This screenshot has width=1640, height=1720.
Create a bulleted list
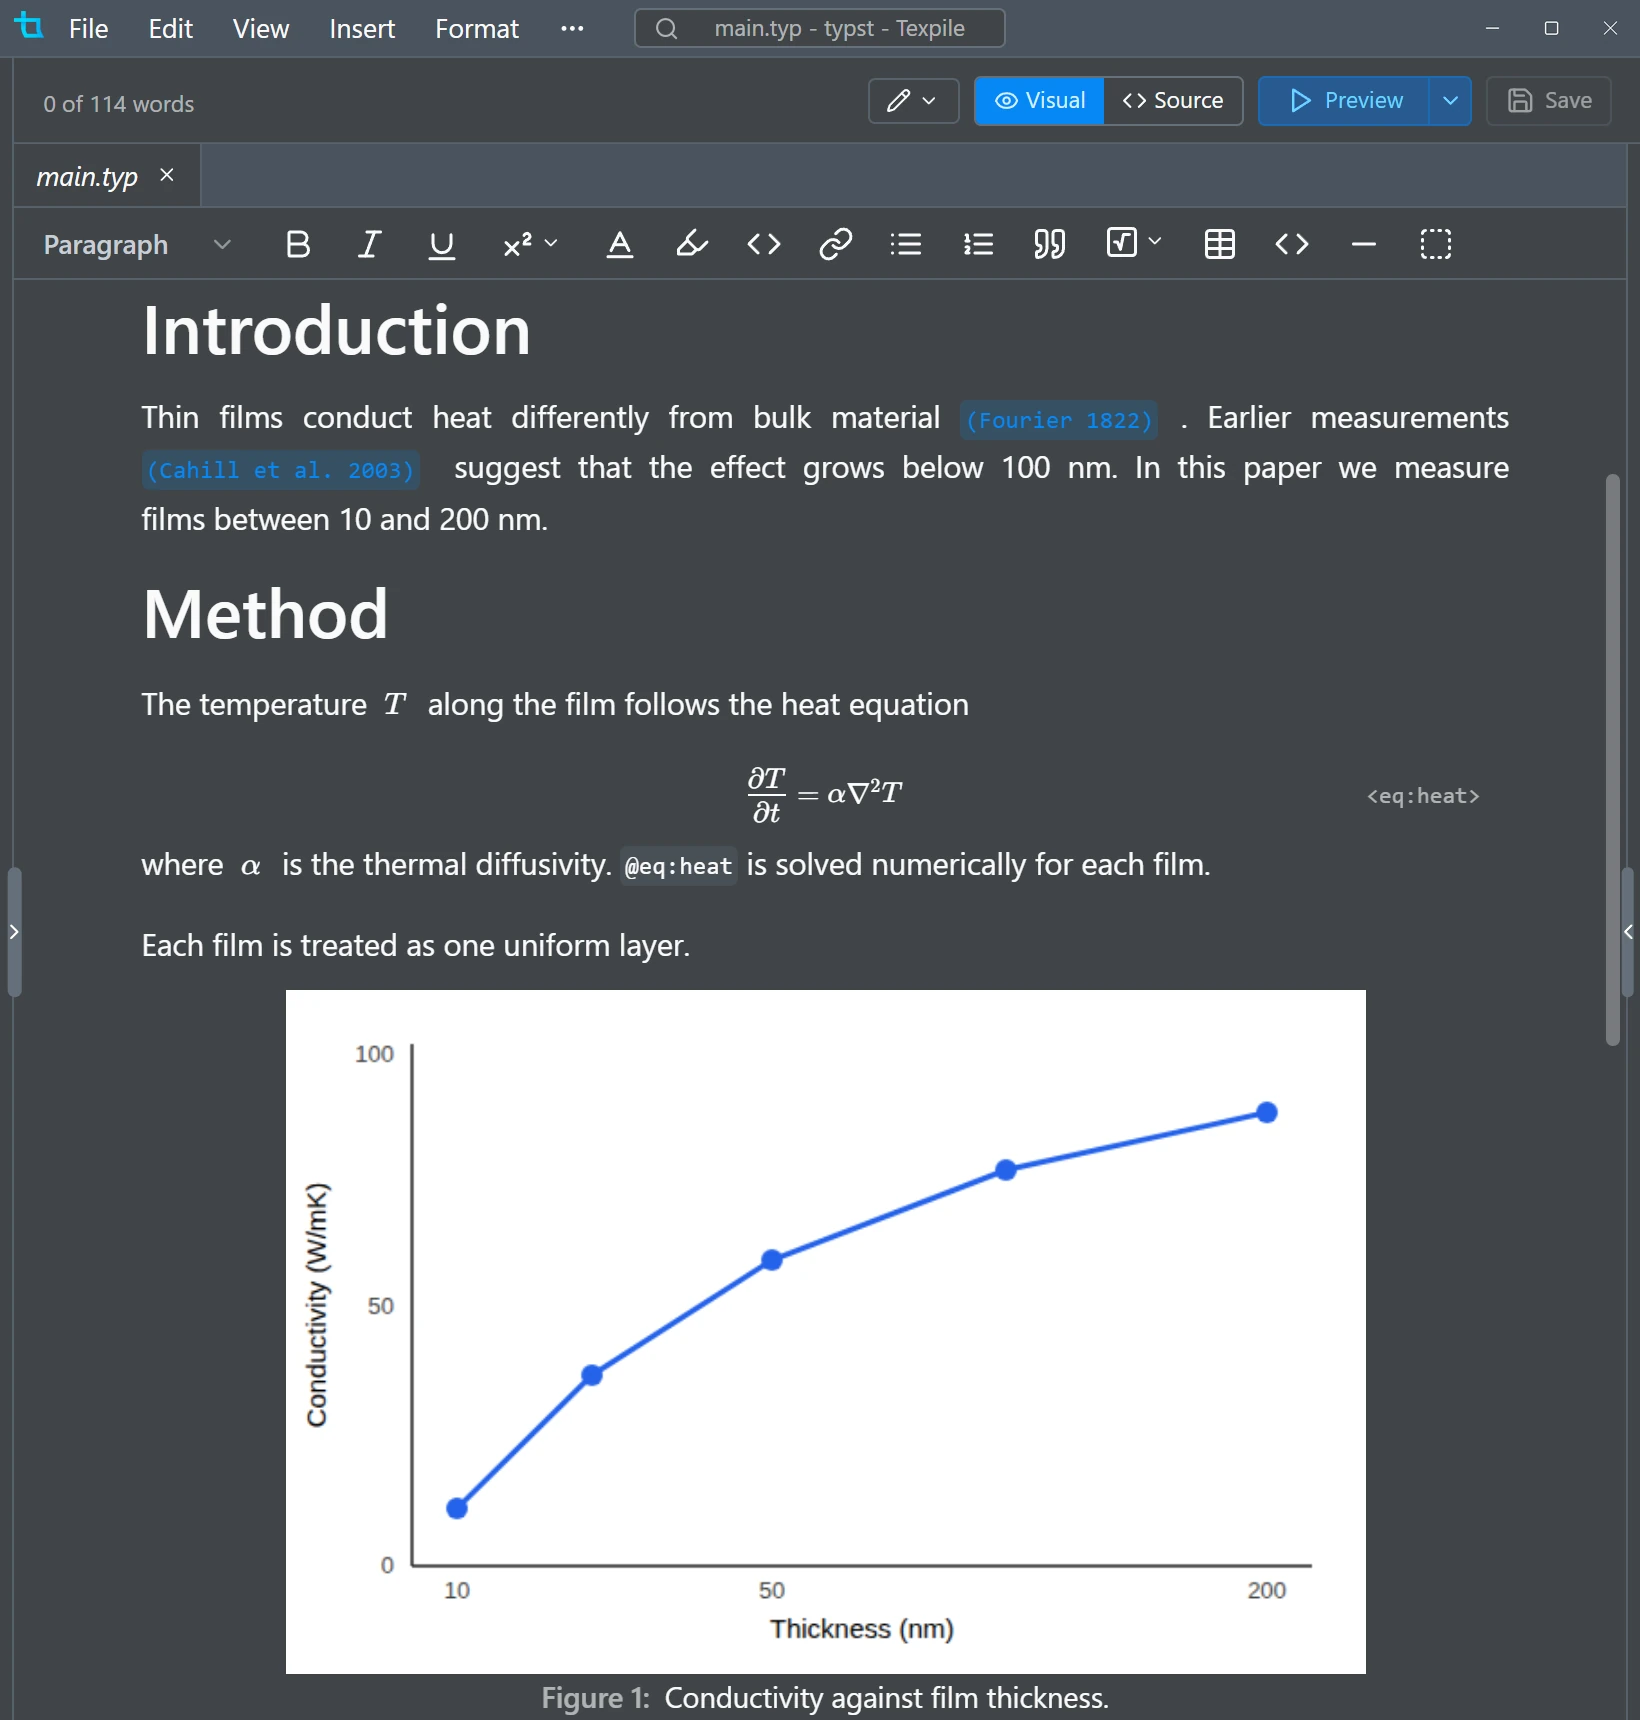tap(906, 244)
